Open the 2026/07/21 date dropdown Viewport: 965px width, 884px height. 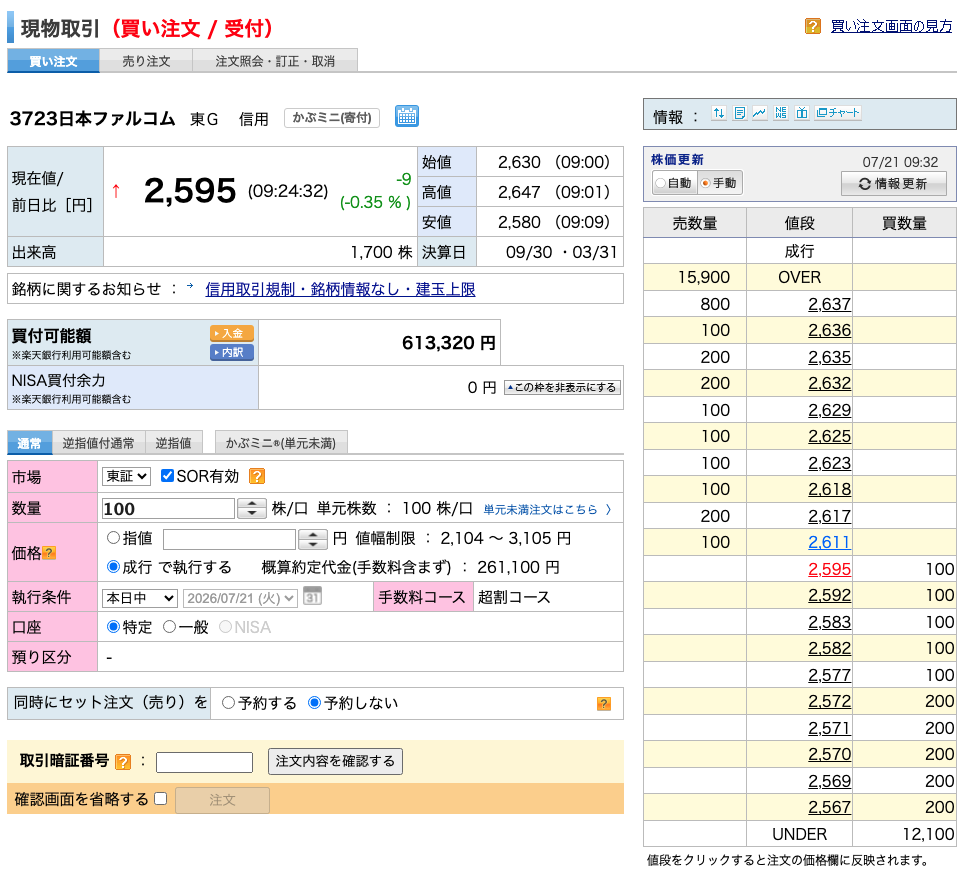click(x=241, y=598)
